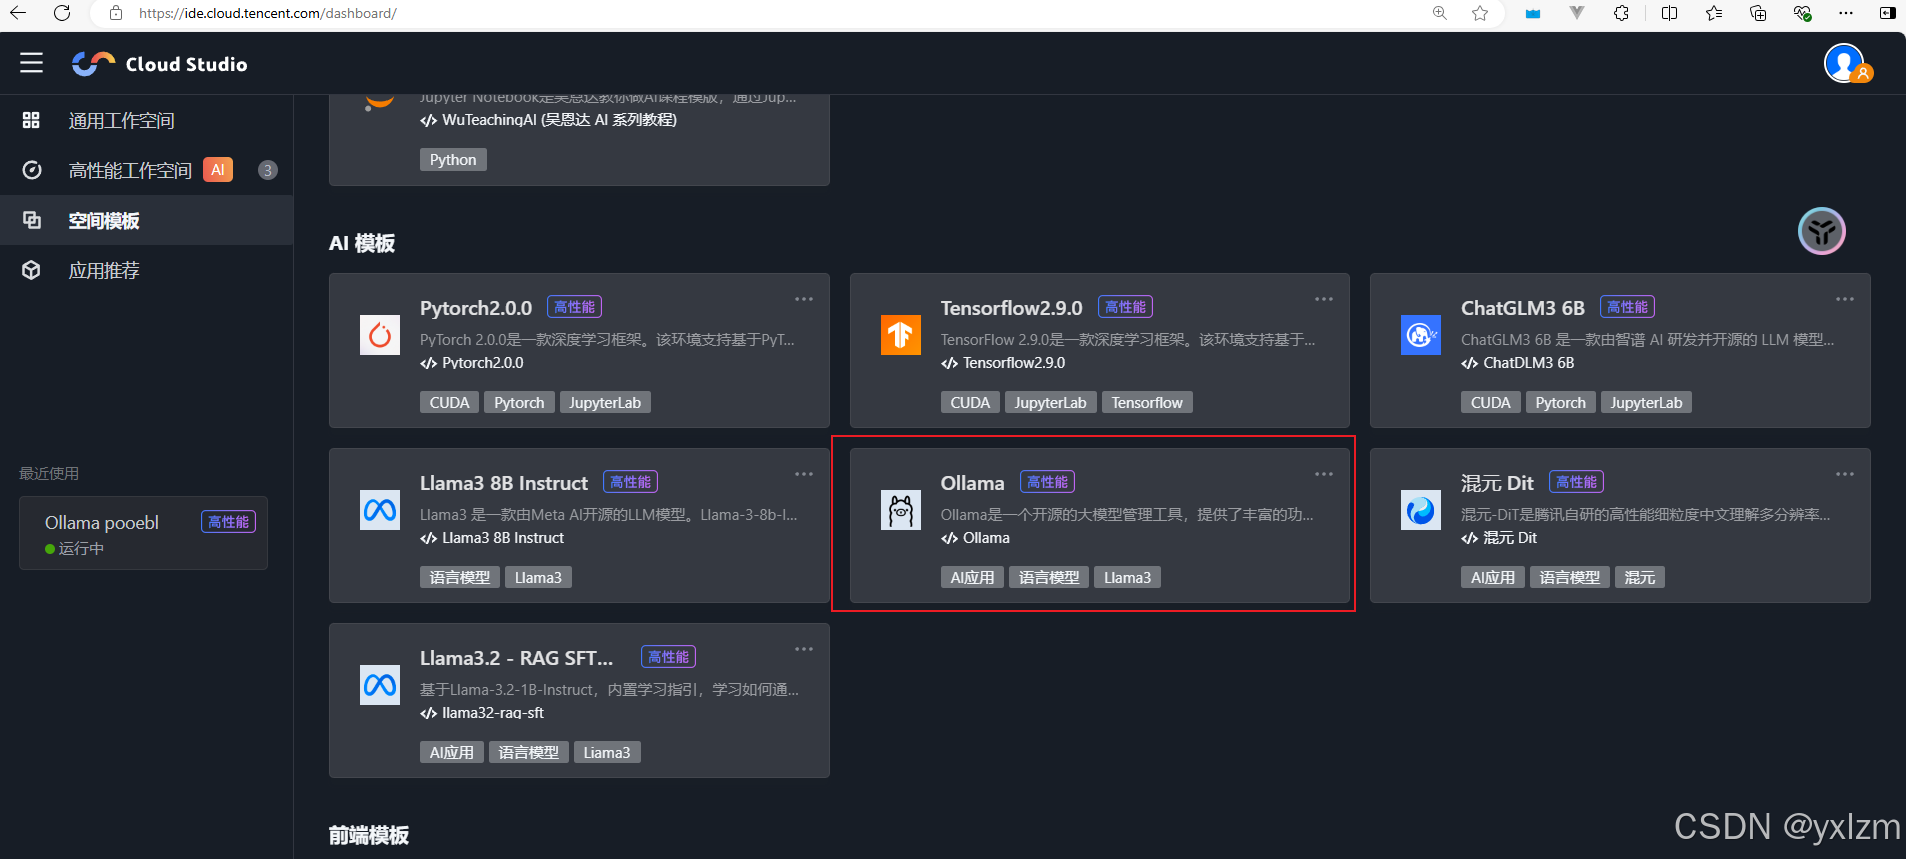Screen dimensions: 1906x859
Task: Click the 通用工作空间 sidebar grid icon
Action: 31,120
